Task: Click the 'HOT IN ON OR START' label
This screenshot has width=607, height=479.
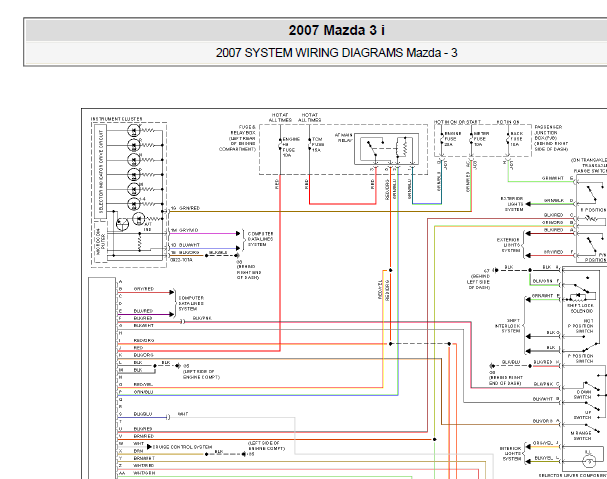Action: point(457,122)
